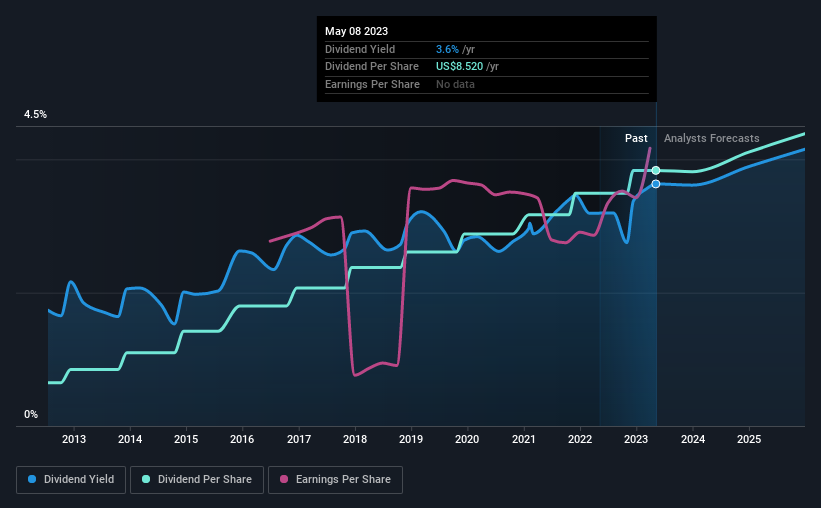Image resolution: width=821 pixels, height=508 pixels.
Task: Click the May 08 2023 tooltip date
Action: (x=357, y=31)
